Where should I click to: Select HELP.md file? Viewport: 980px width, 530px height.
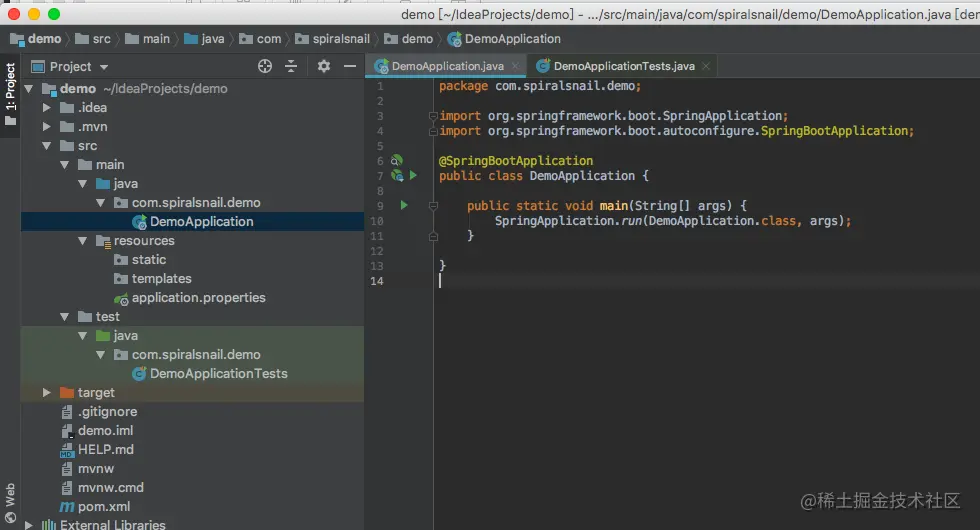coord(106,449)
